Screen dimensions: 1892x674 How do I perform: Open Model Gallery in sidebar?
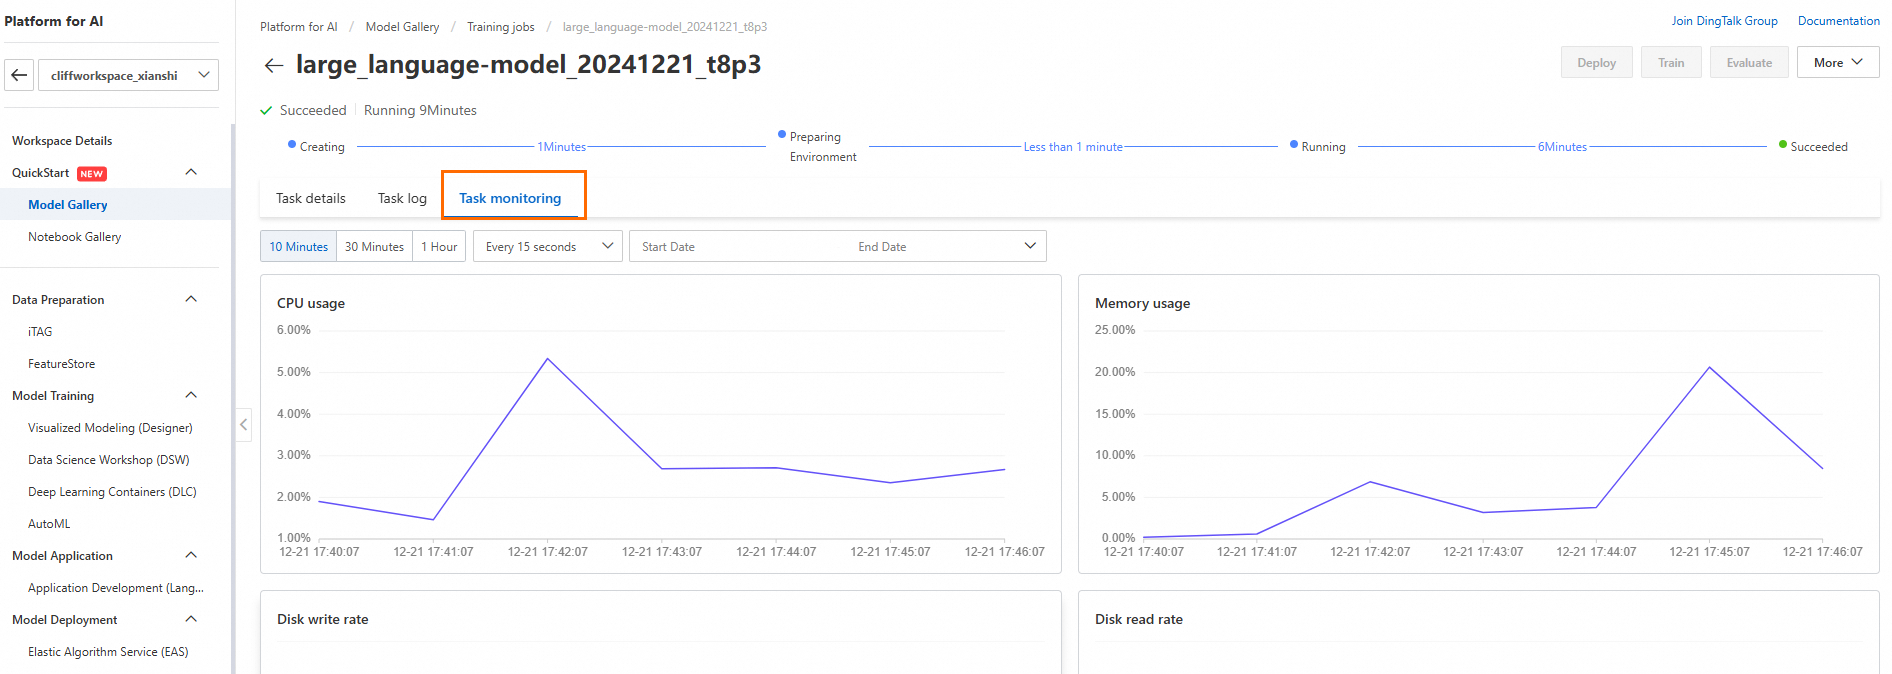click(x=68, y=205)
